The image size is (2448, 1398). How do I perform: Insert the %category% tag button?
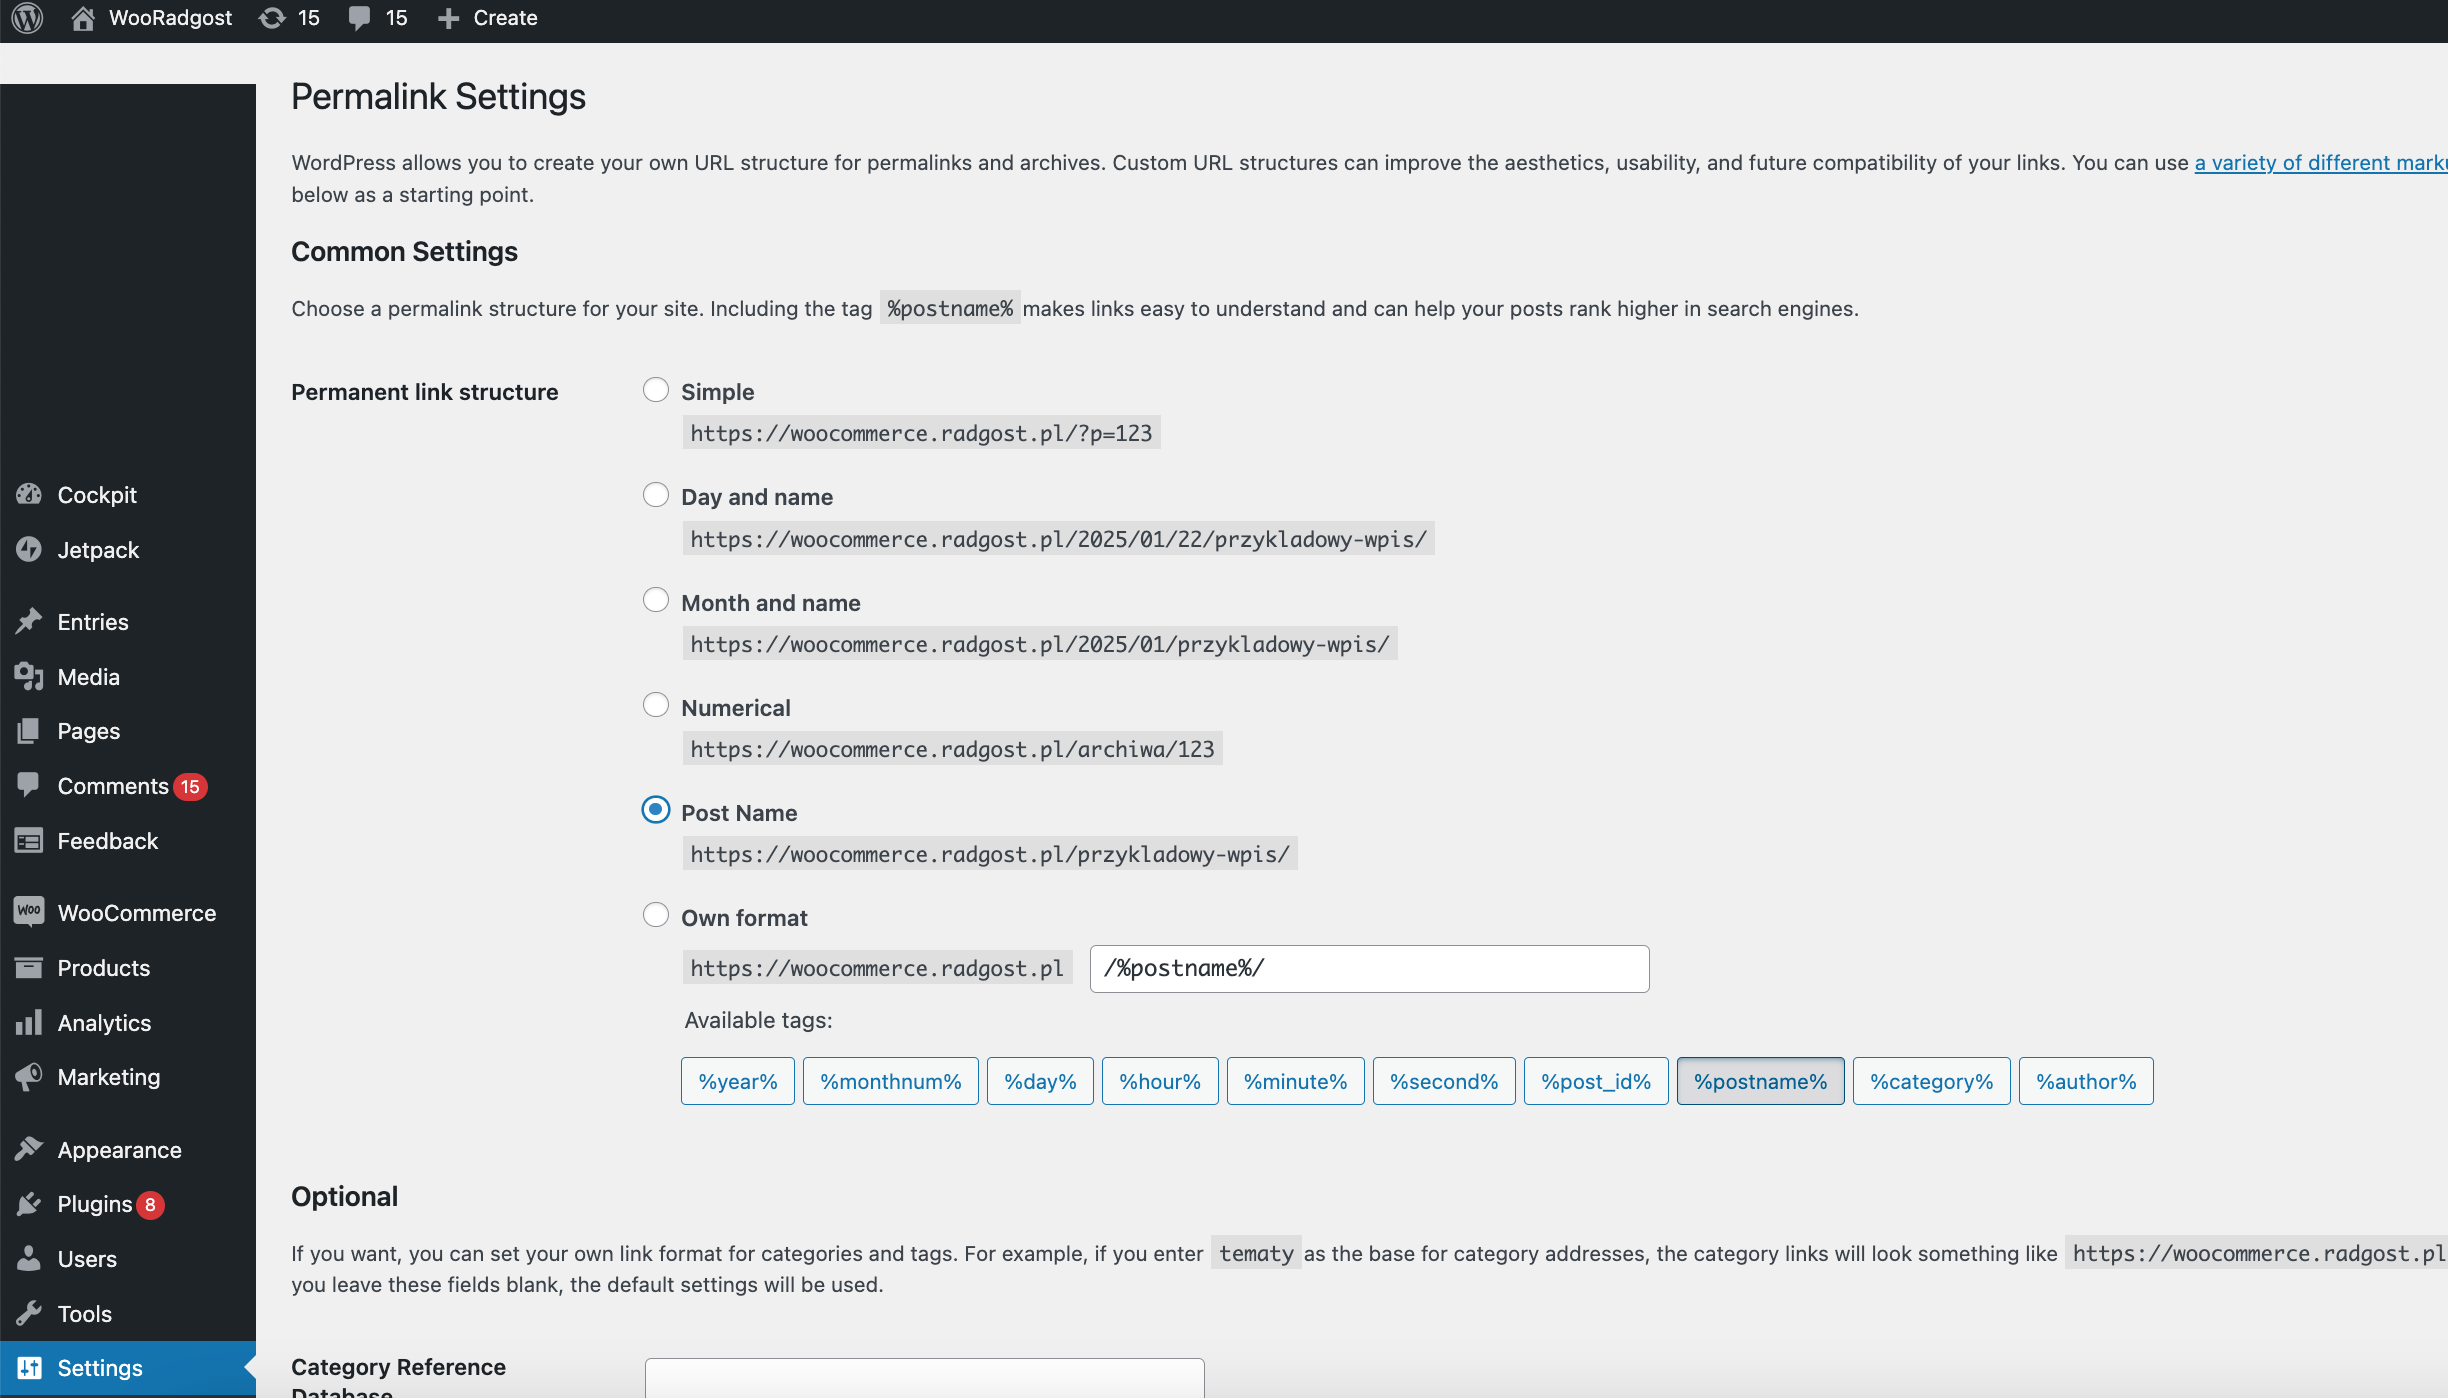(x=1931, y=1081)
